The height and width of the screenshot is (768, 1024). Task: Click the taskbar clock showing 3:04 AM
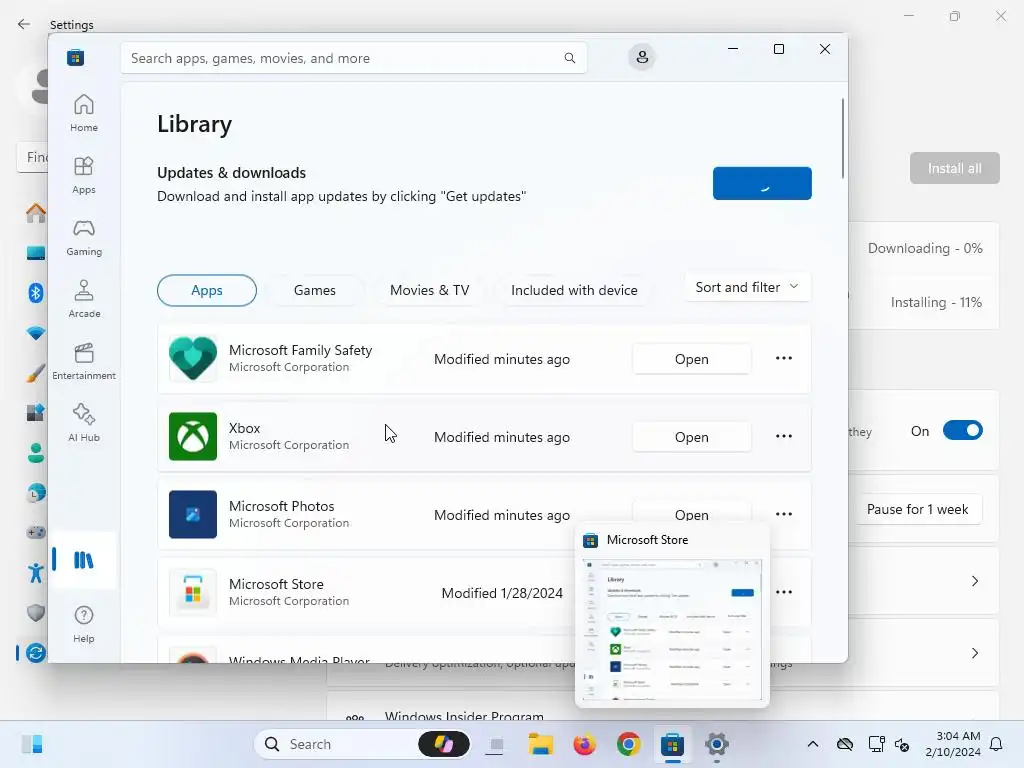tap(953, 744)
